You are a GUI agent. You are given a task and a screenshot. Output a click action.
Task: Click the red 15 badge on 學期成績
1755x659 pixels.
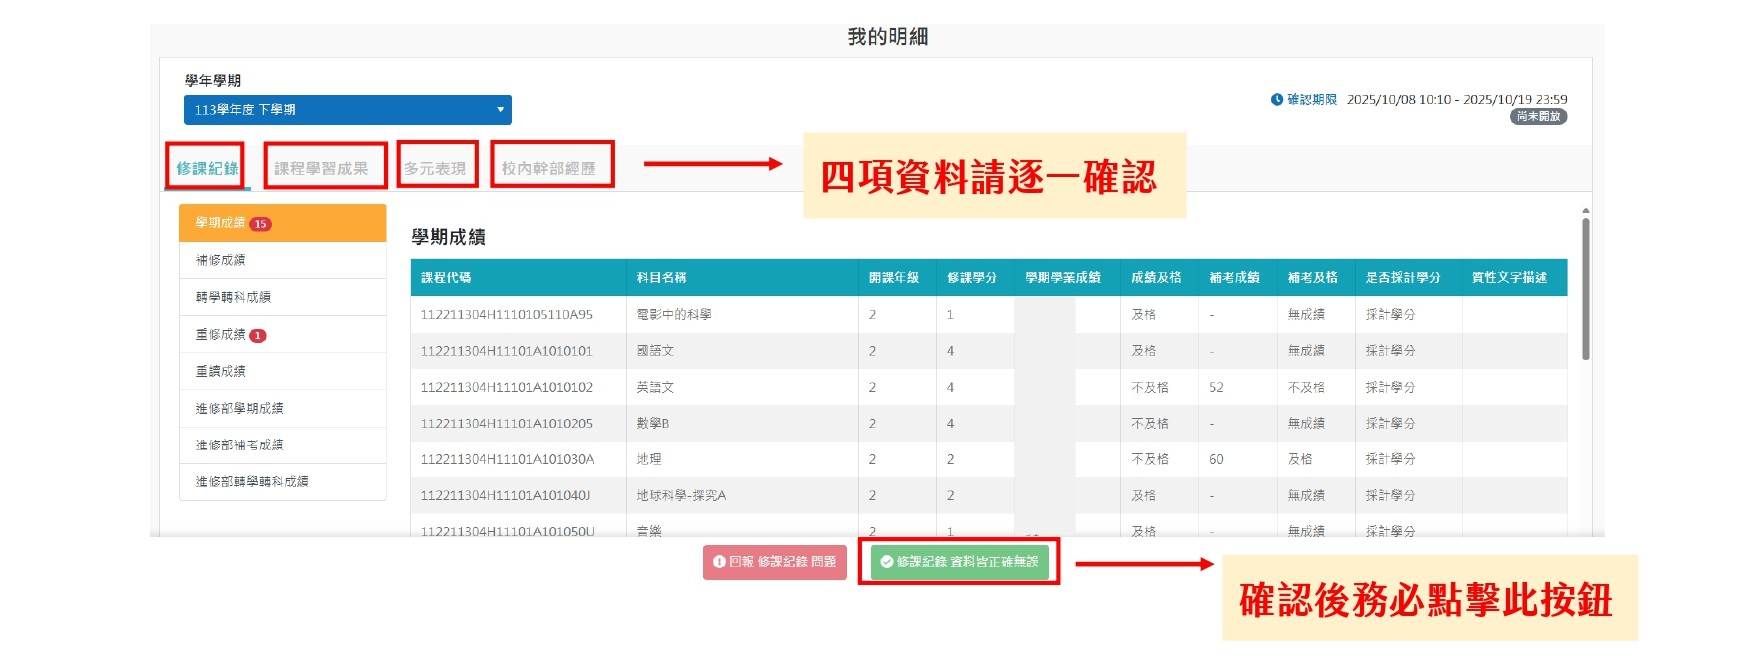point(260,224)
